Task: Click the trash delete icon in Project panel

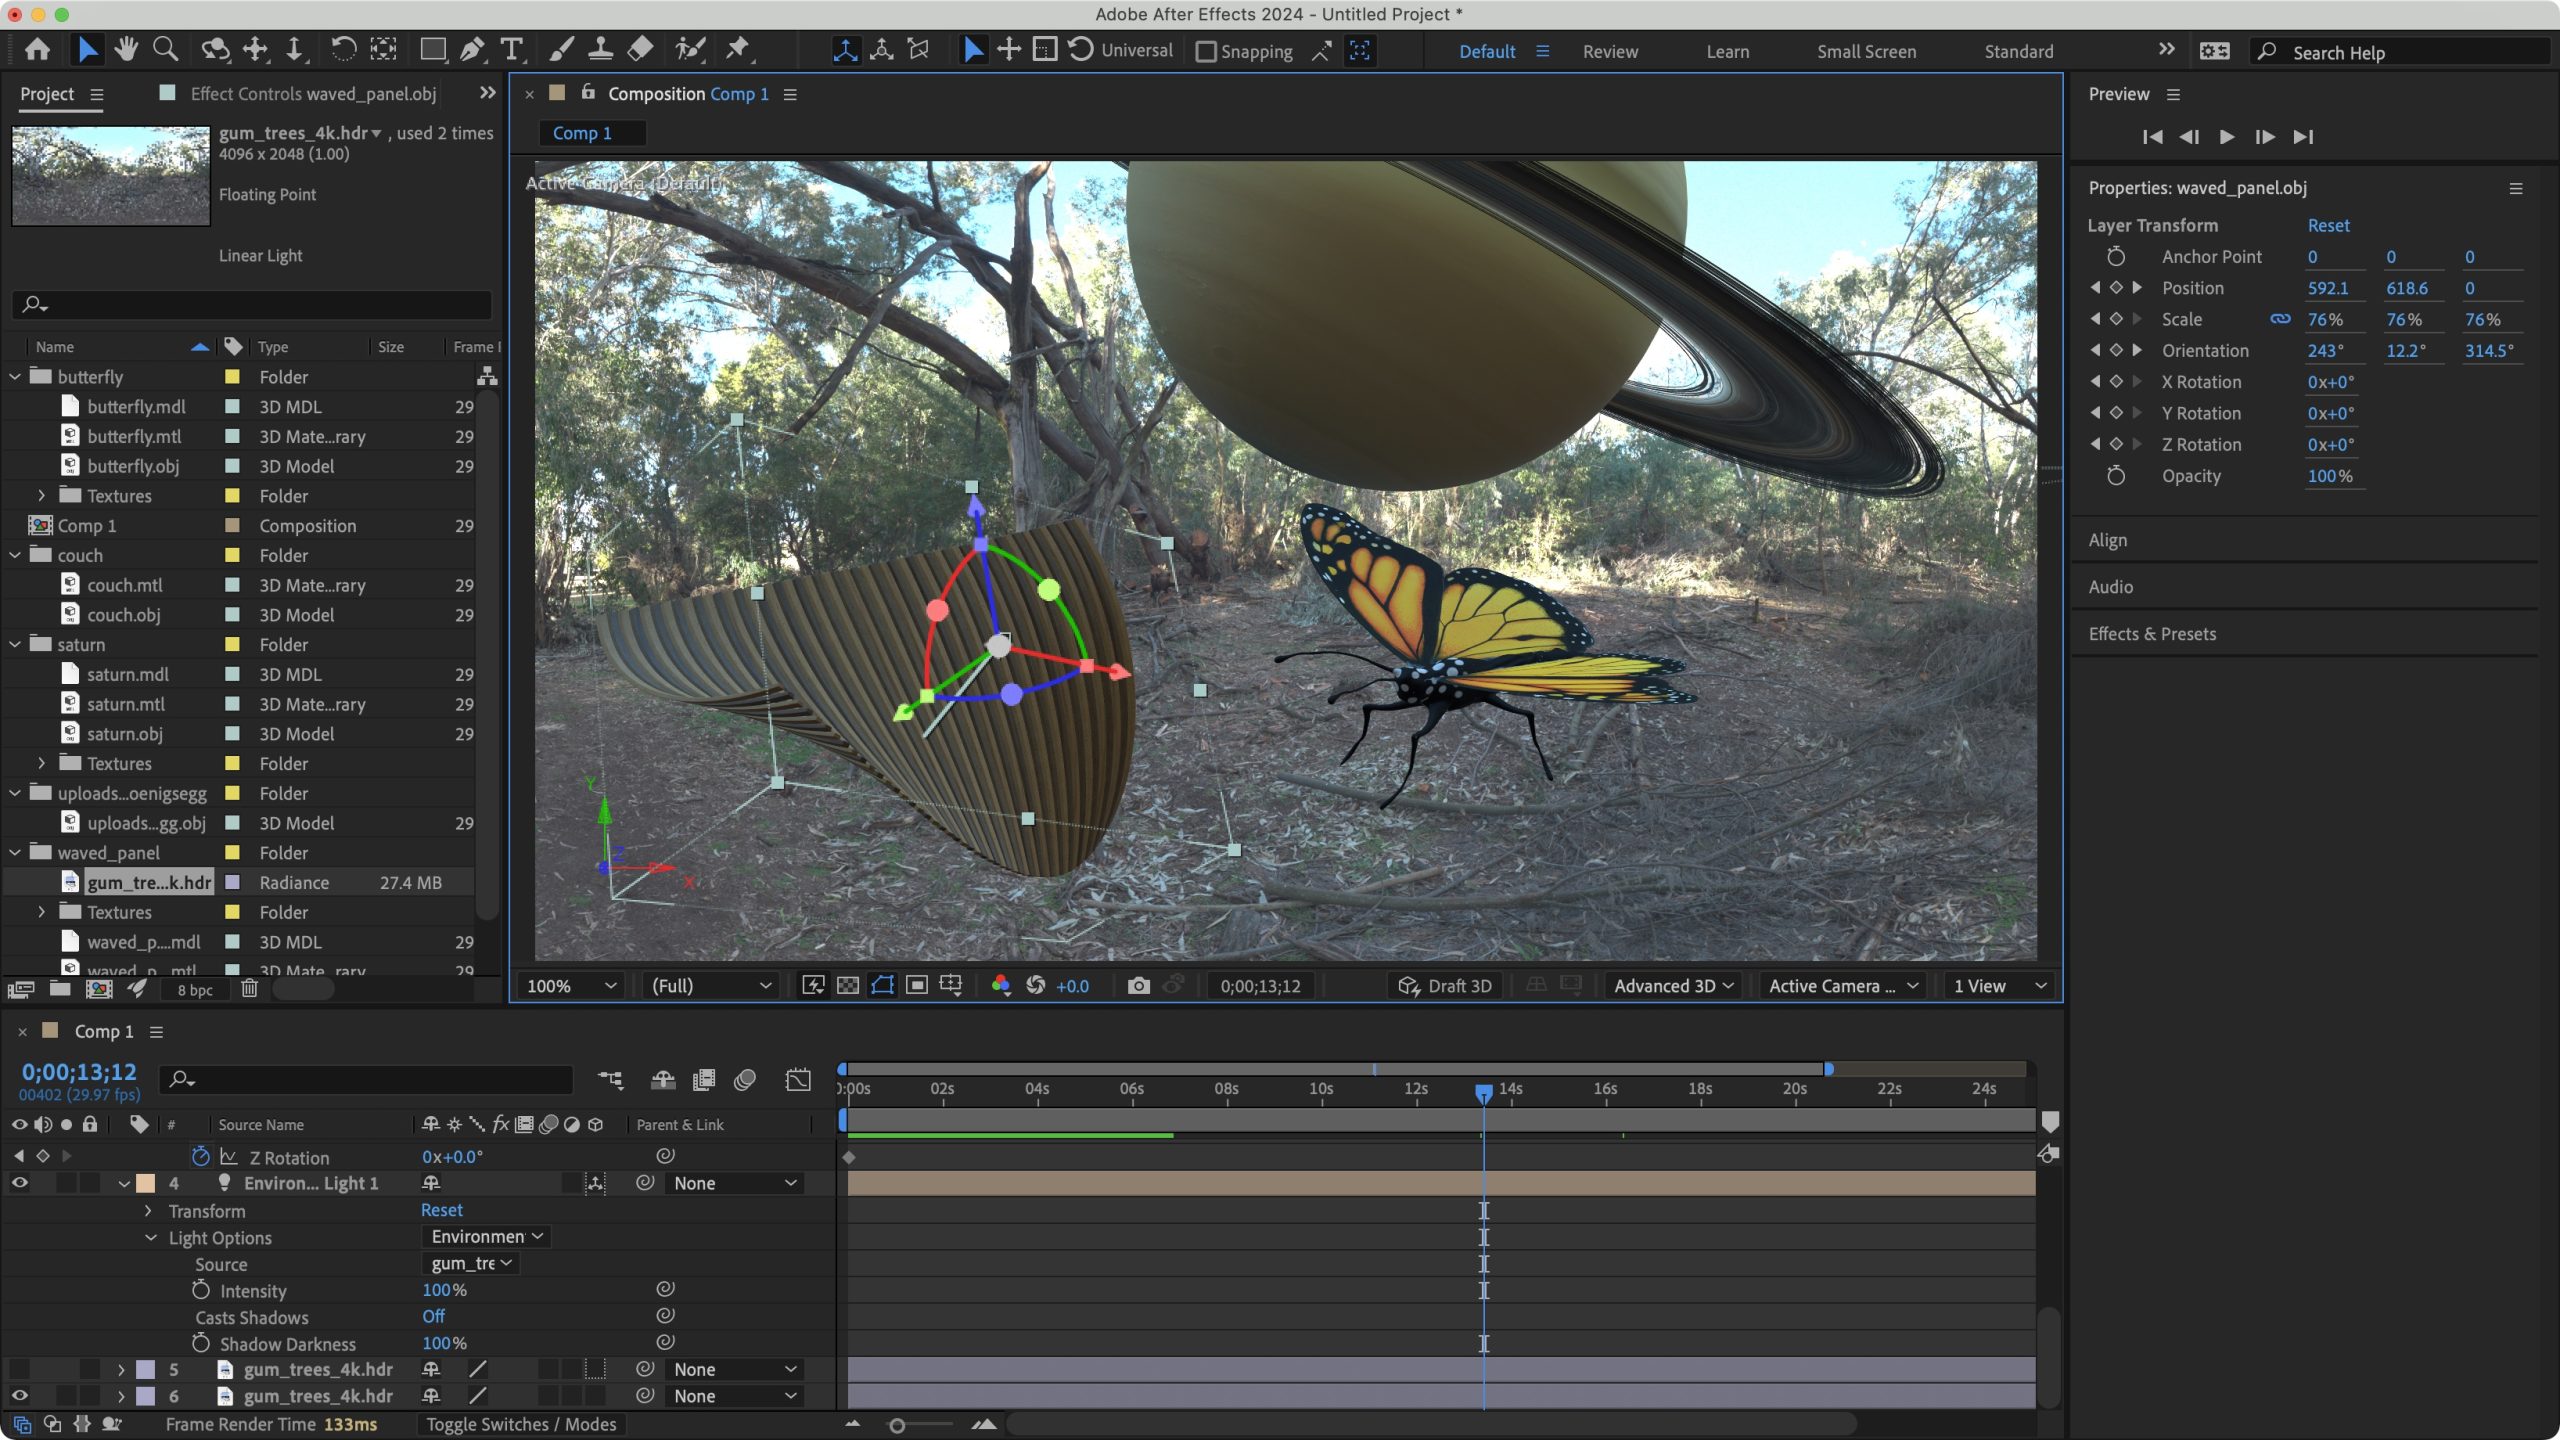Action: click(x=249, y=989)
